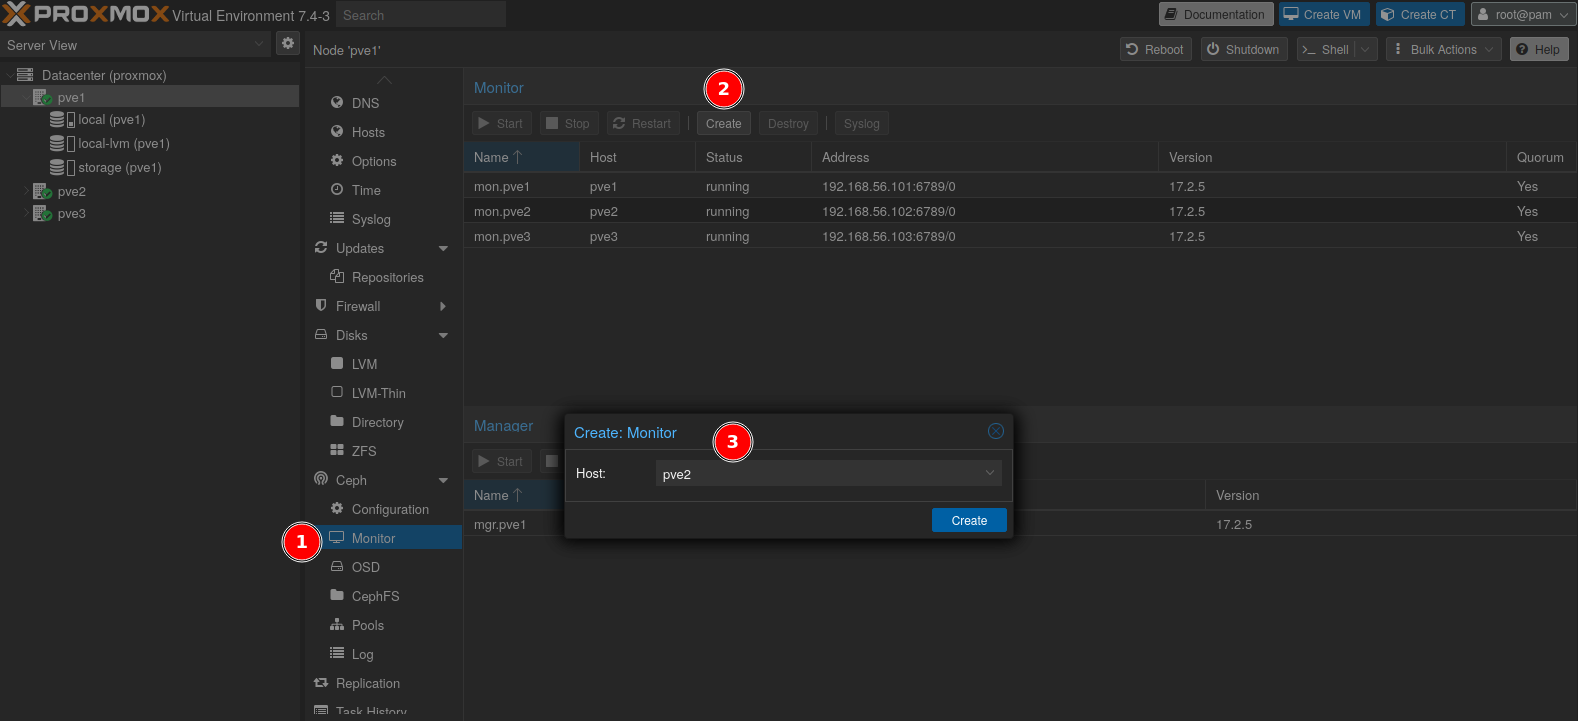Viewport: 1578px width, 721px height.
Task: Expand the Firewall section arrow
Action: 443,306
